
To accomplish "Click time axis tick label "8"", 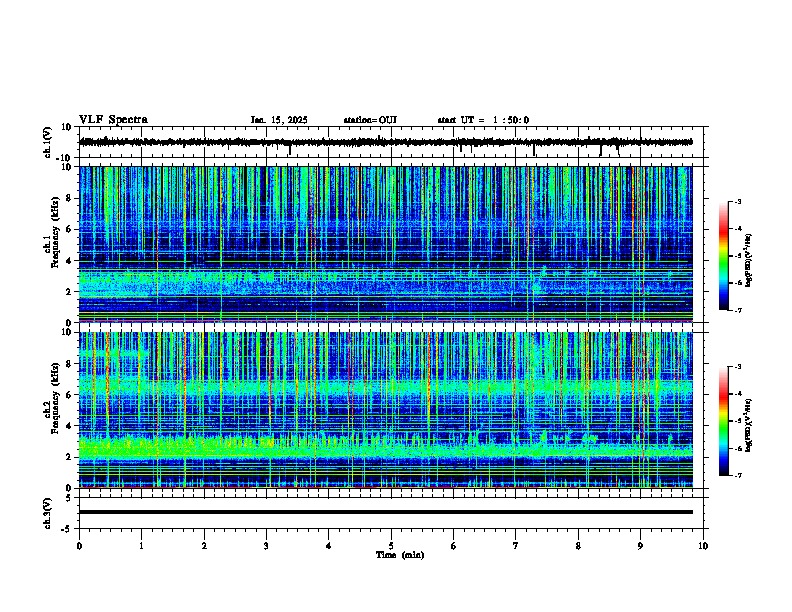I will coord(578,546).
